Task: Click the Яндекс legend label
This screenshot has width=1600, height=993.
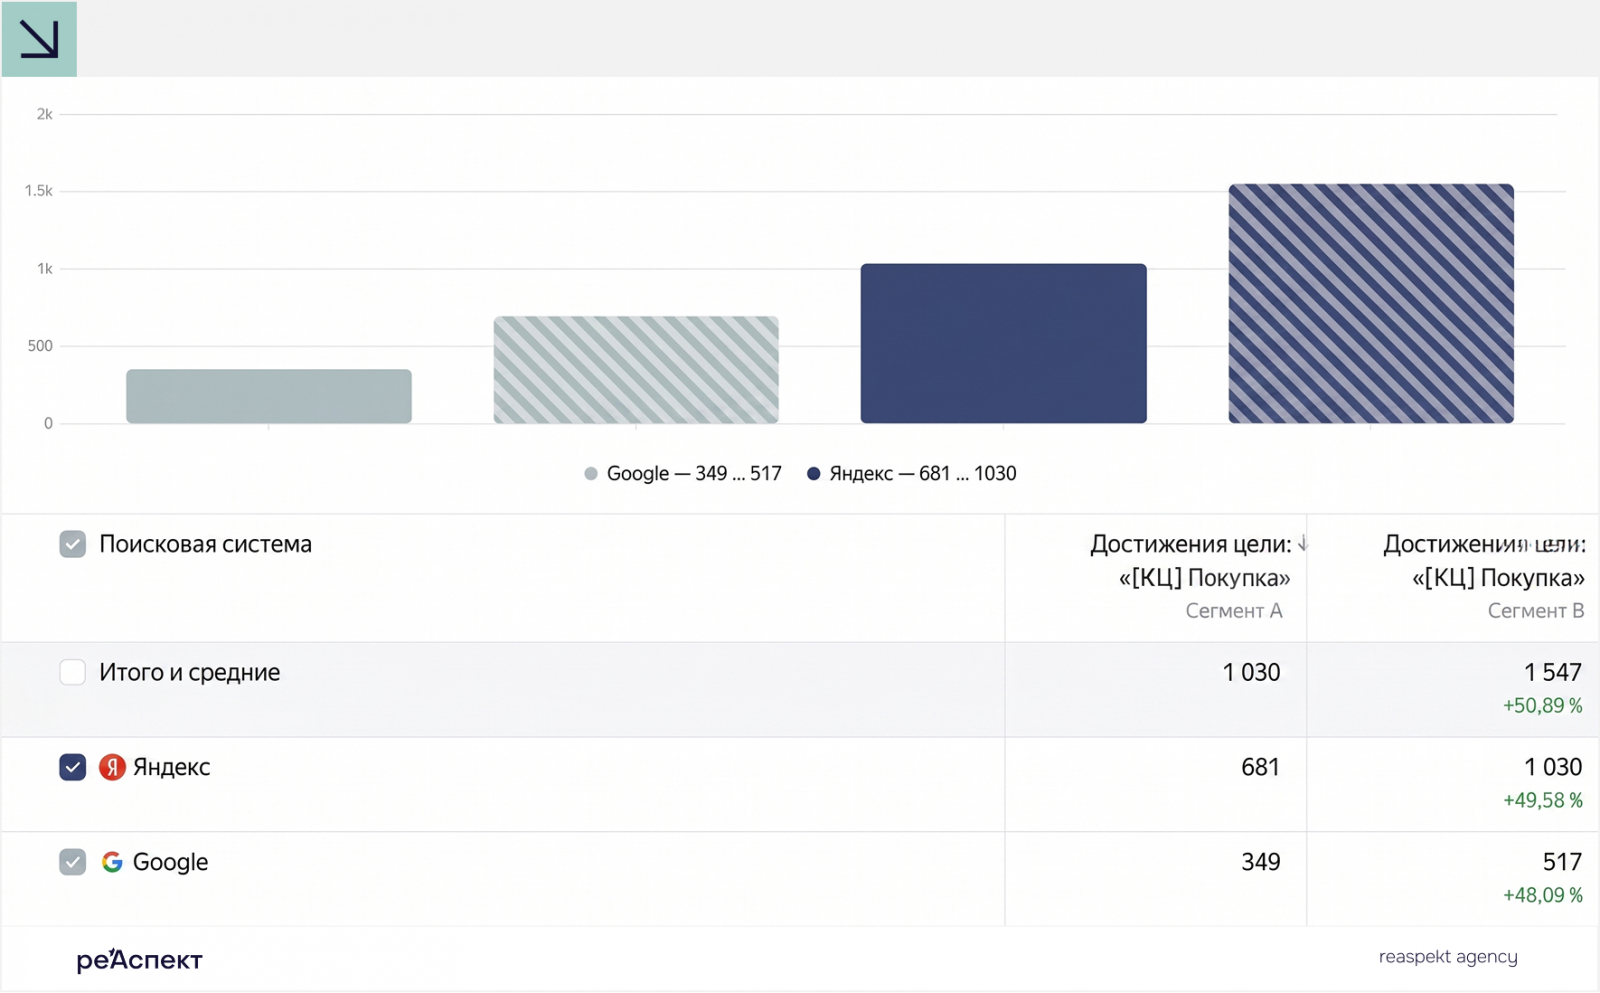Action: tap(923, 474)
